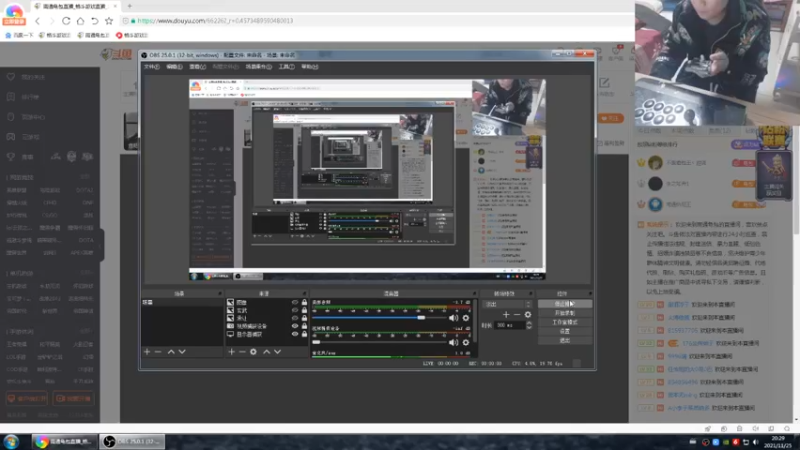Remove the scene transition with the minus icon
Viewport: 800px width, 450px height.
click(517, 315)
